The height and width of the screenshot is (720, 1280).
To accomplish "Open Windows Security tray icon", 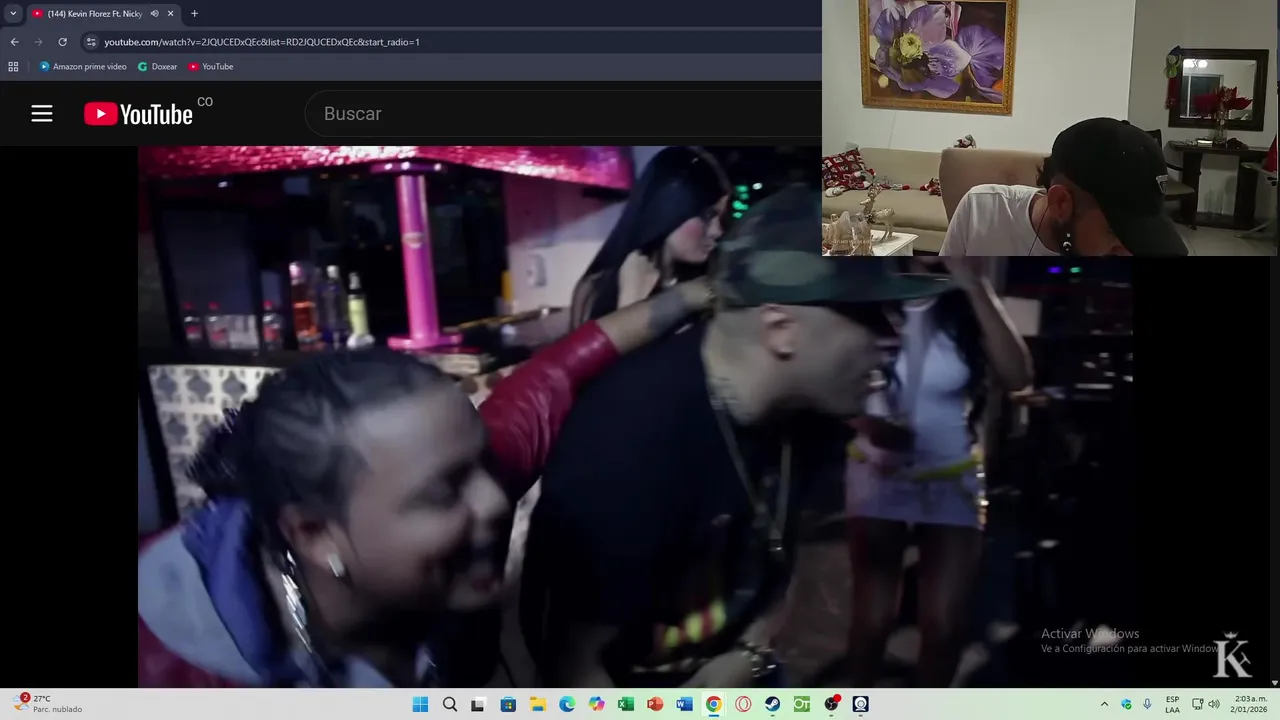I will tap(1126, 704).
